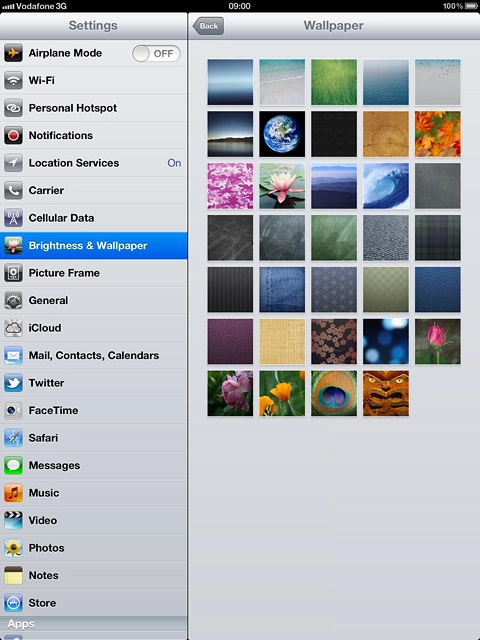480x640 pixels.
Task: Open Mail, Contacts, Calendars settings
Action: pyautogui.click(x=93, y=355)
